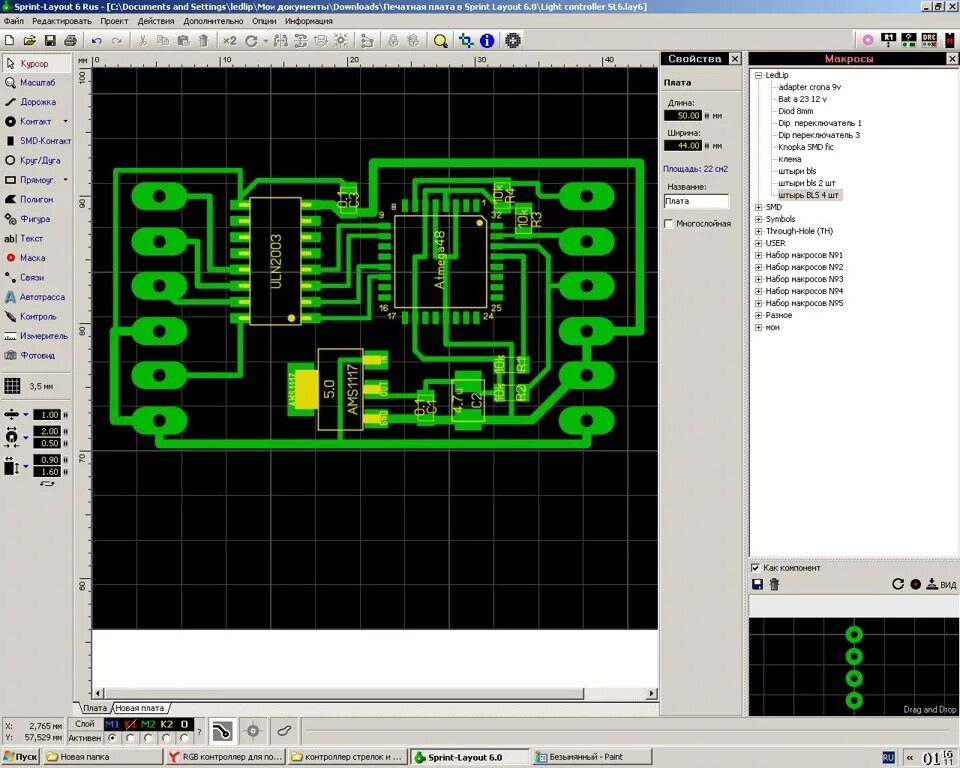Screen dimensions: 960x768
Task: Select the штырь BLS 4 шт macro
Action: point(808,195)
